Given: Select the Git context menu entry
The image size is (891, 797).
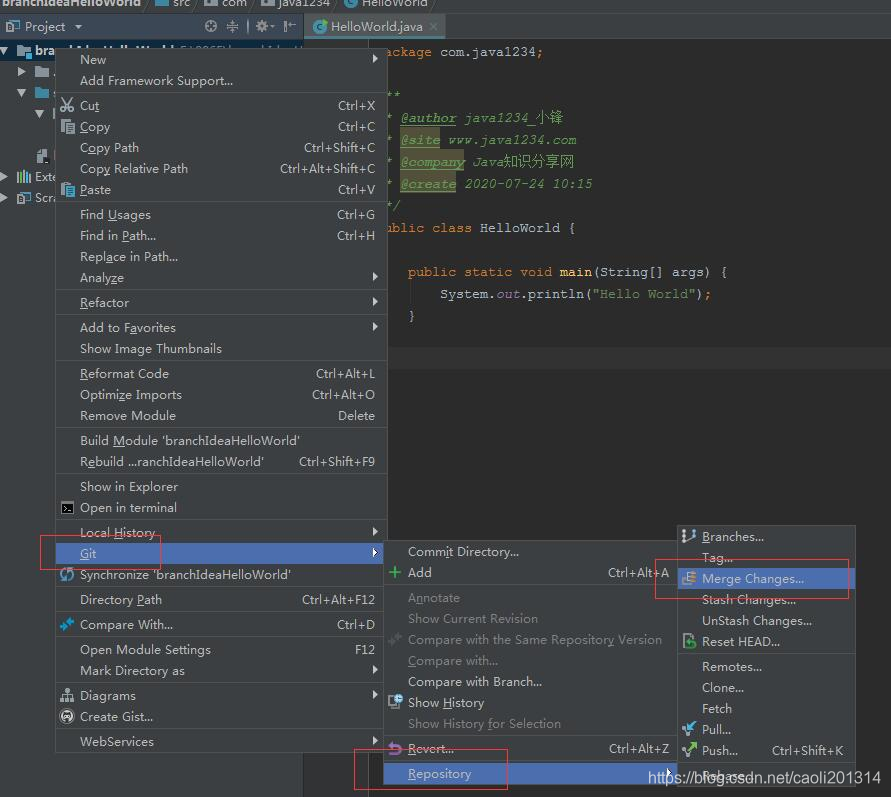Looking at the screenshot, I should [219, 553].
